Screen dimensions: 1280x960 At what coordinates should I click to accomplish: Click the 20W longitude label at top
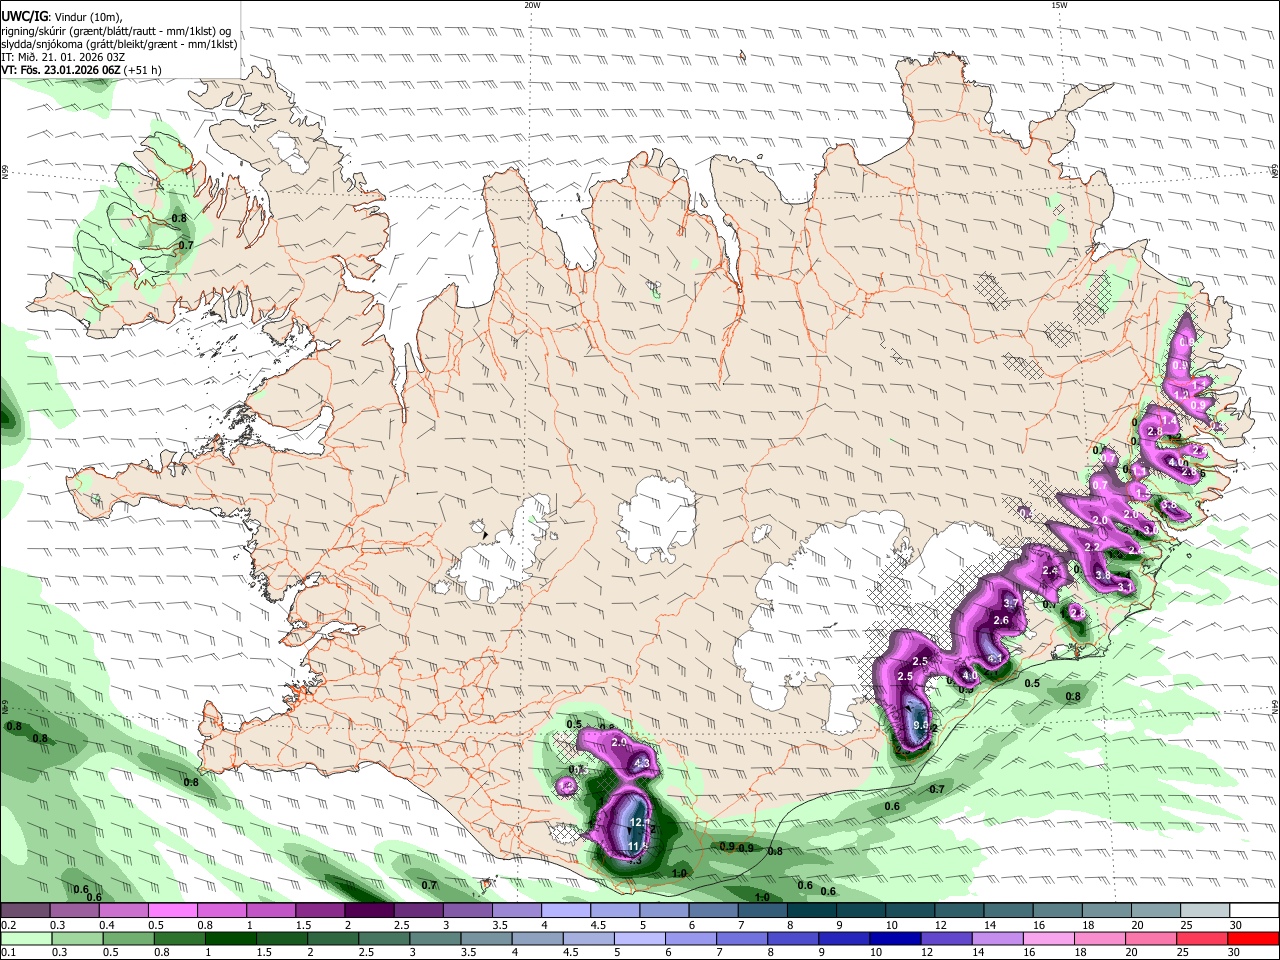(532, 5)
